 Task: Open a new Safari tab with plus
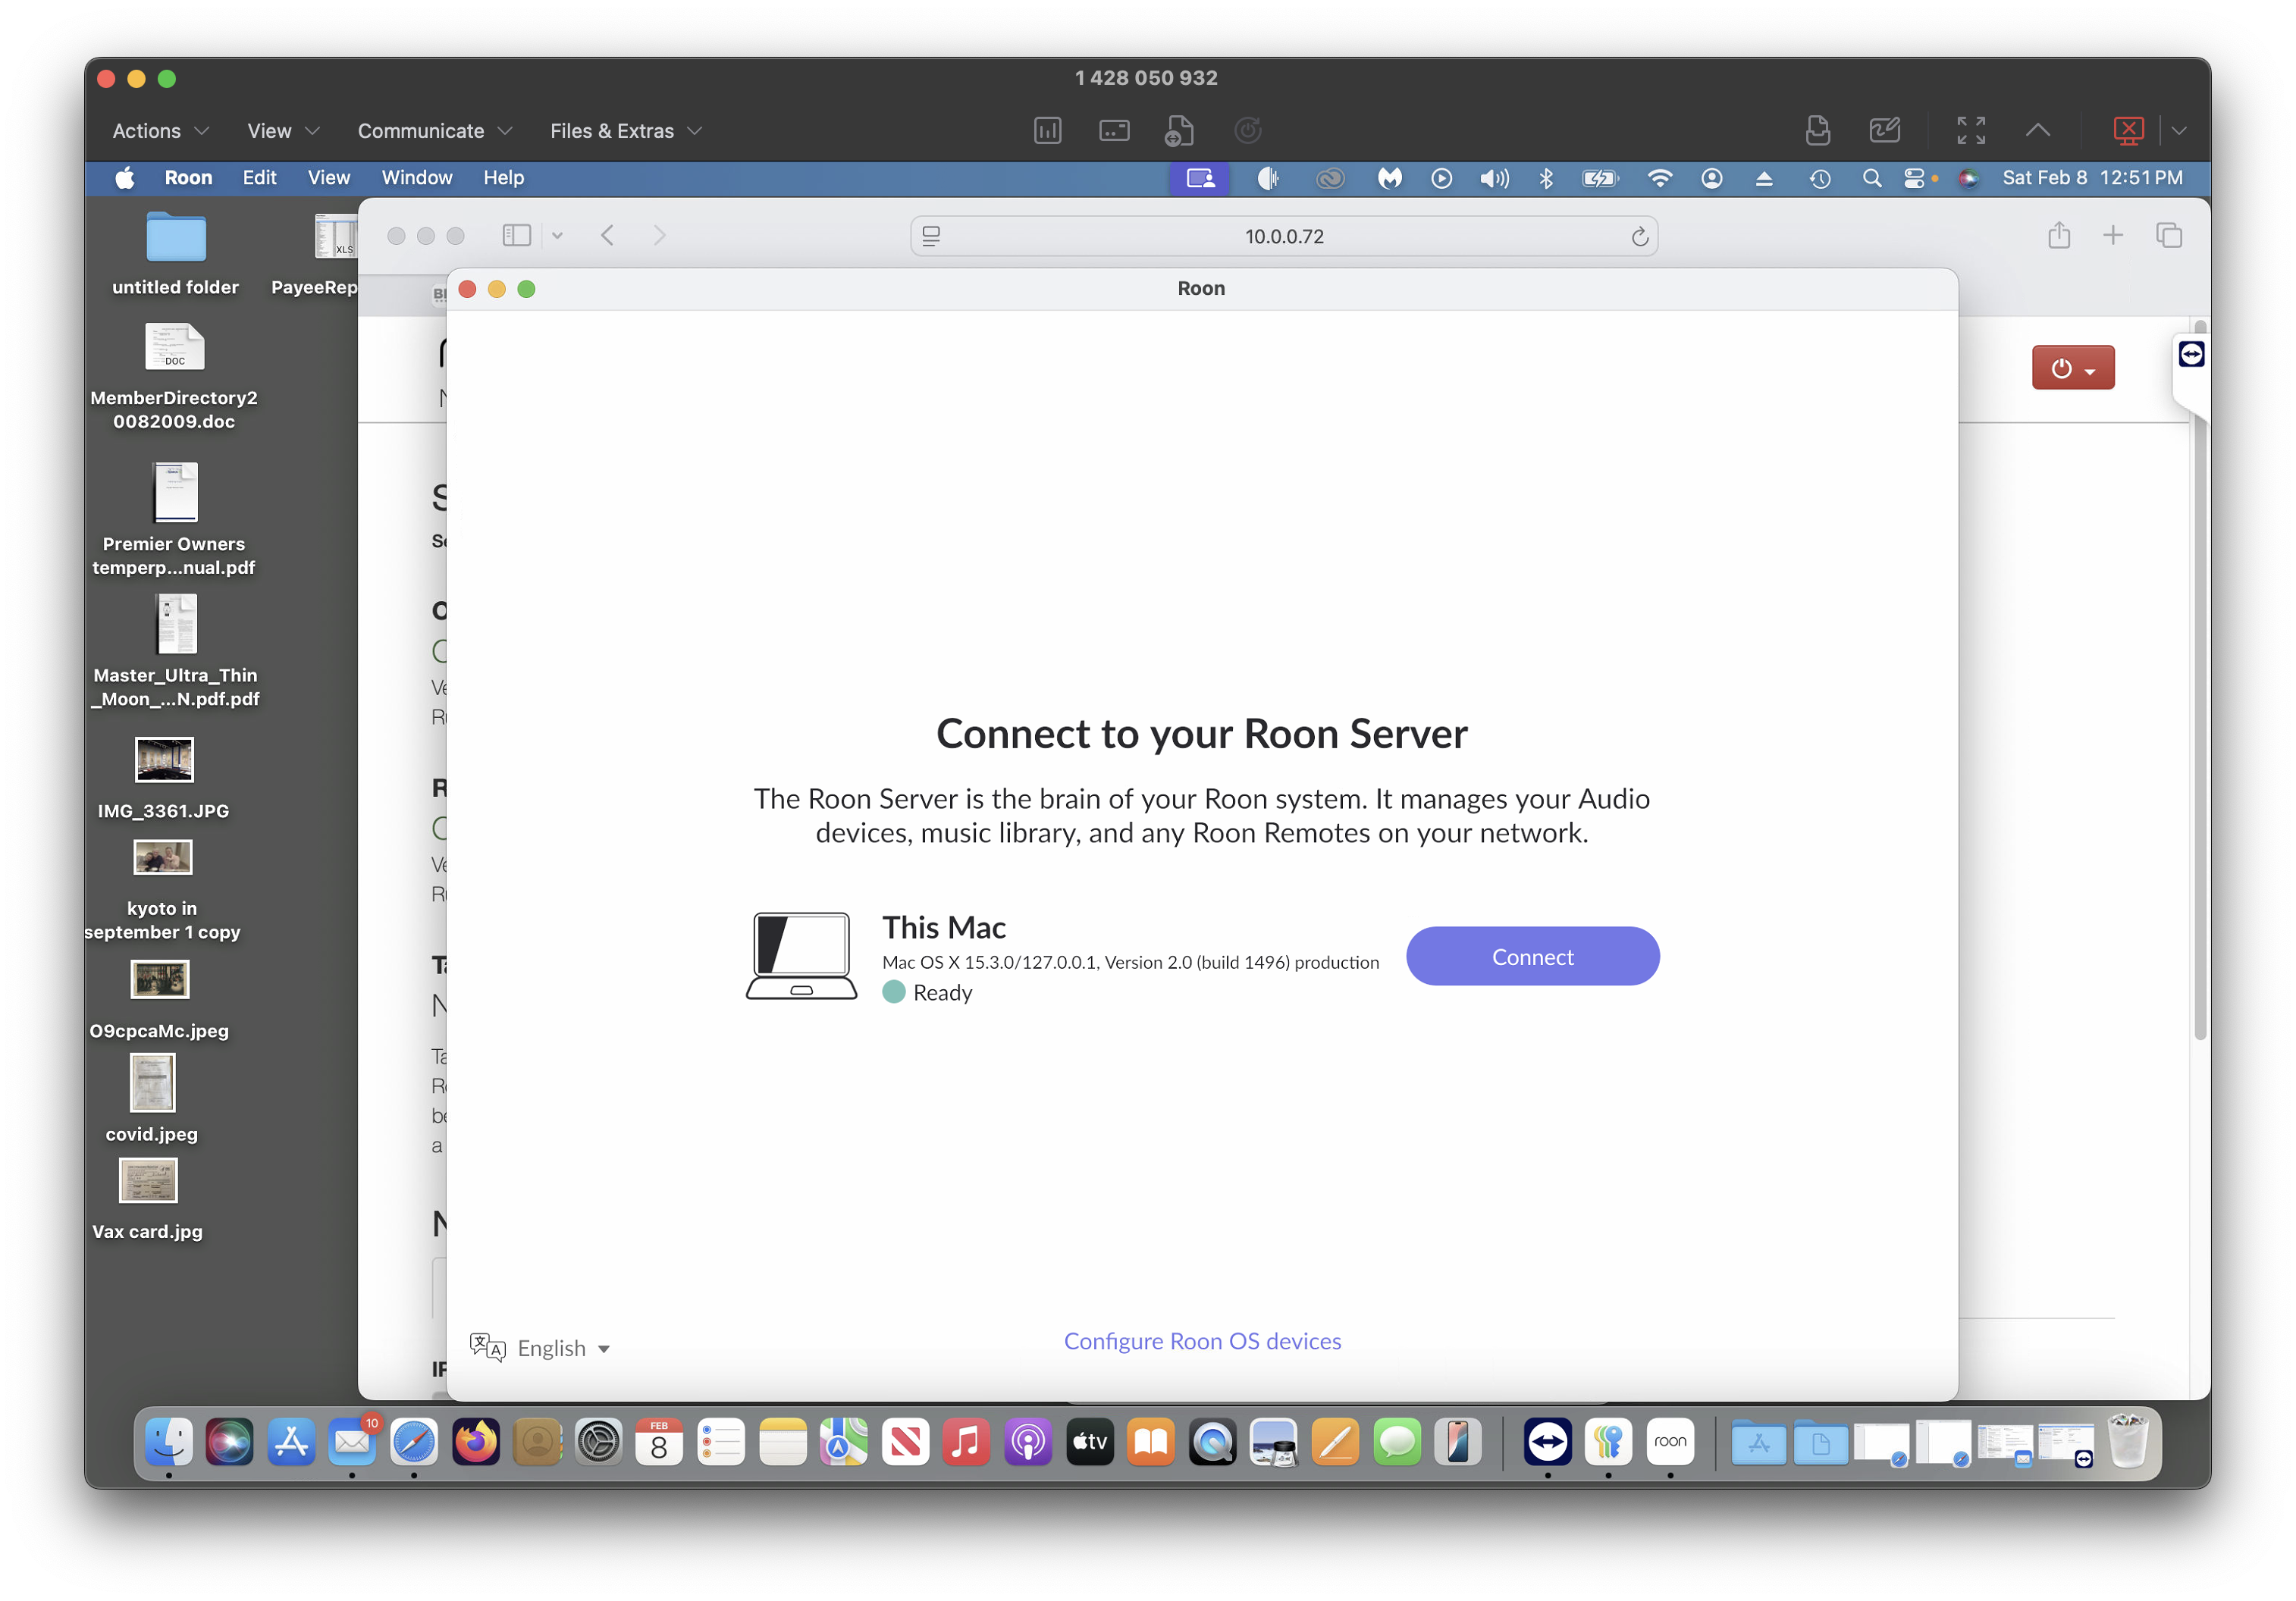click(2112, 235)
